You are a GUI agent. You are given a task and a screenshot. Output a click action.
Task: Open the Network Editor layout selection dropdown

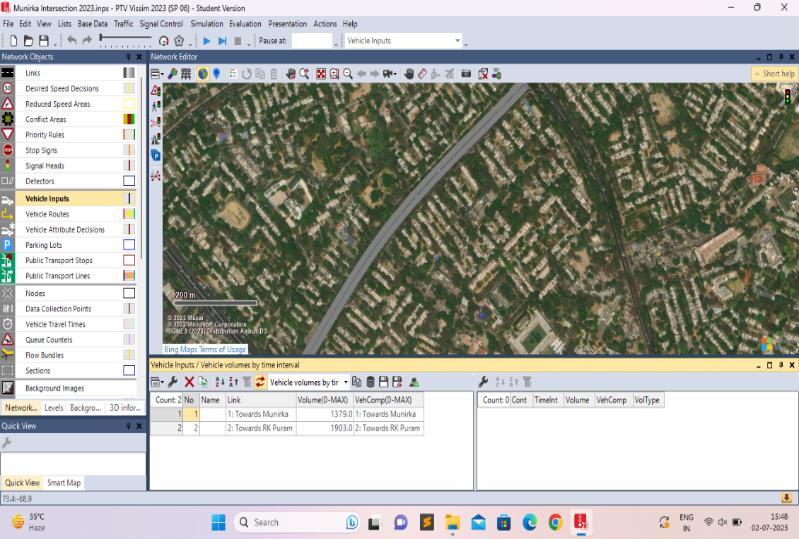pyautogui.click(x=156, y=74)
